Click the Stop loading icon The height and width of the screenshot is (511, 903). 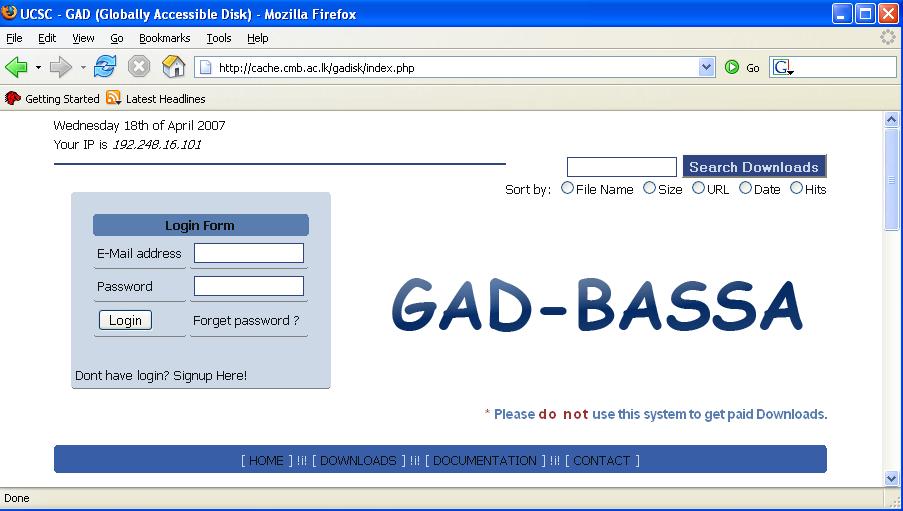[x=139, y=68]
